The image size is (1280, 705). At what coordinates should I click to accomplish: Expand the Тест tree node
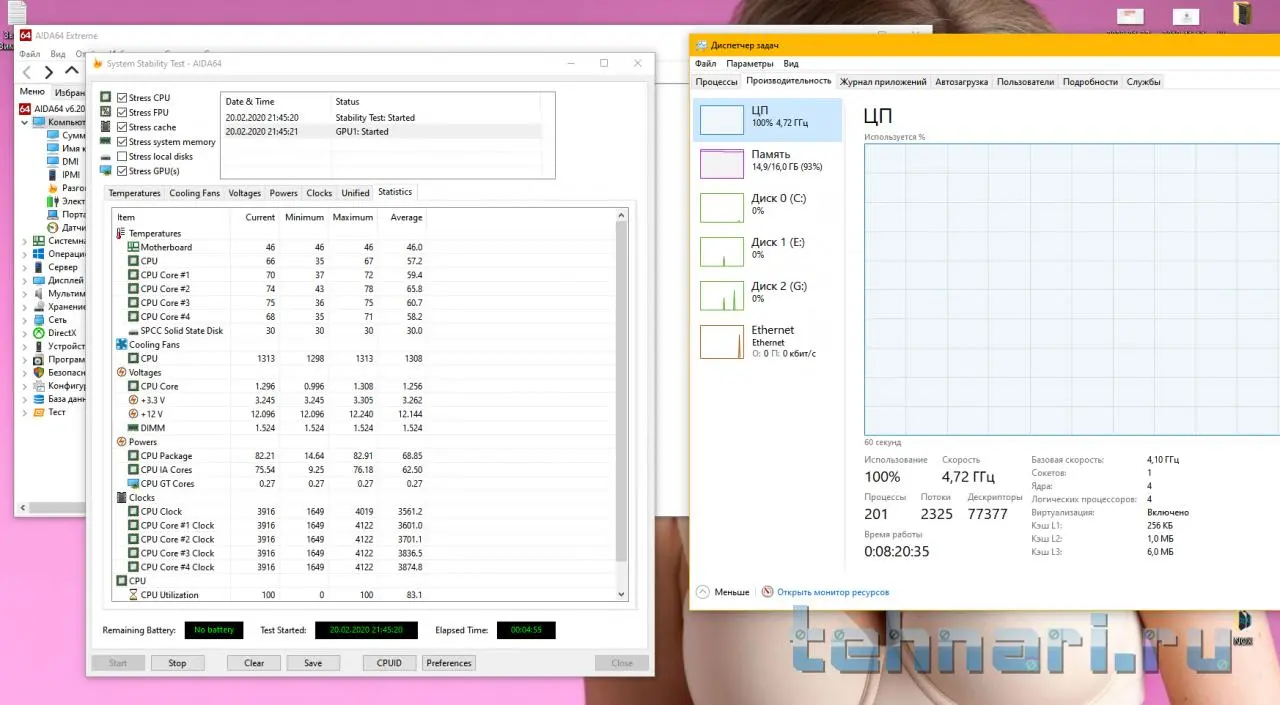point(25,412)
